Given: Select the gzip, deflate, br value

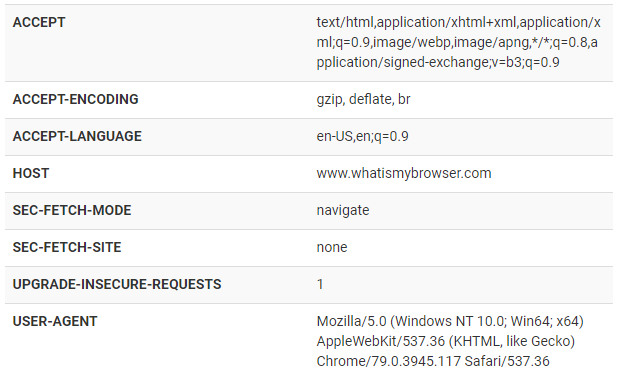Looking at the screenshot, I should pyautogui.click(x=363, y=99).
